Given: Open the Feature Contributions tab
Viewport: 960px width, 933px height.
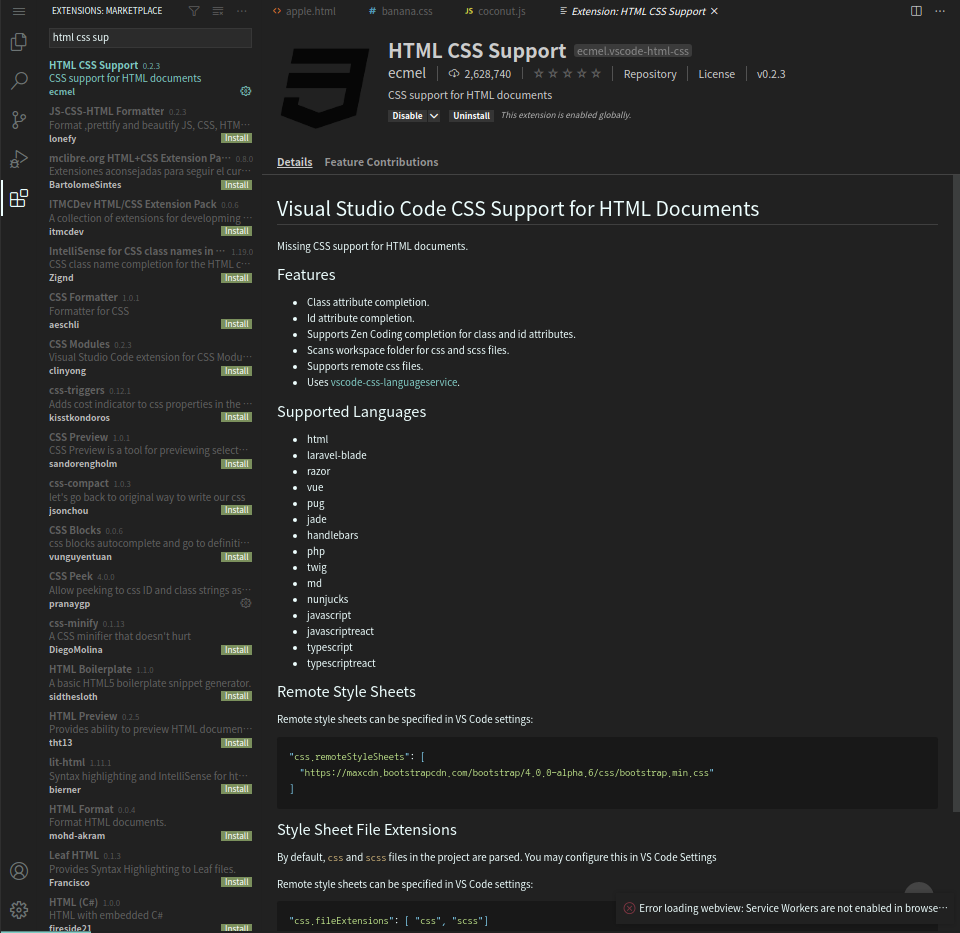Looking at the screenshot, I should [381, 162].
